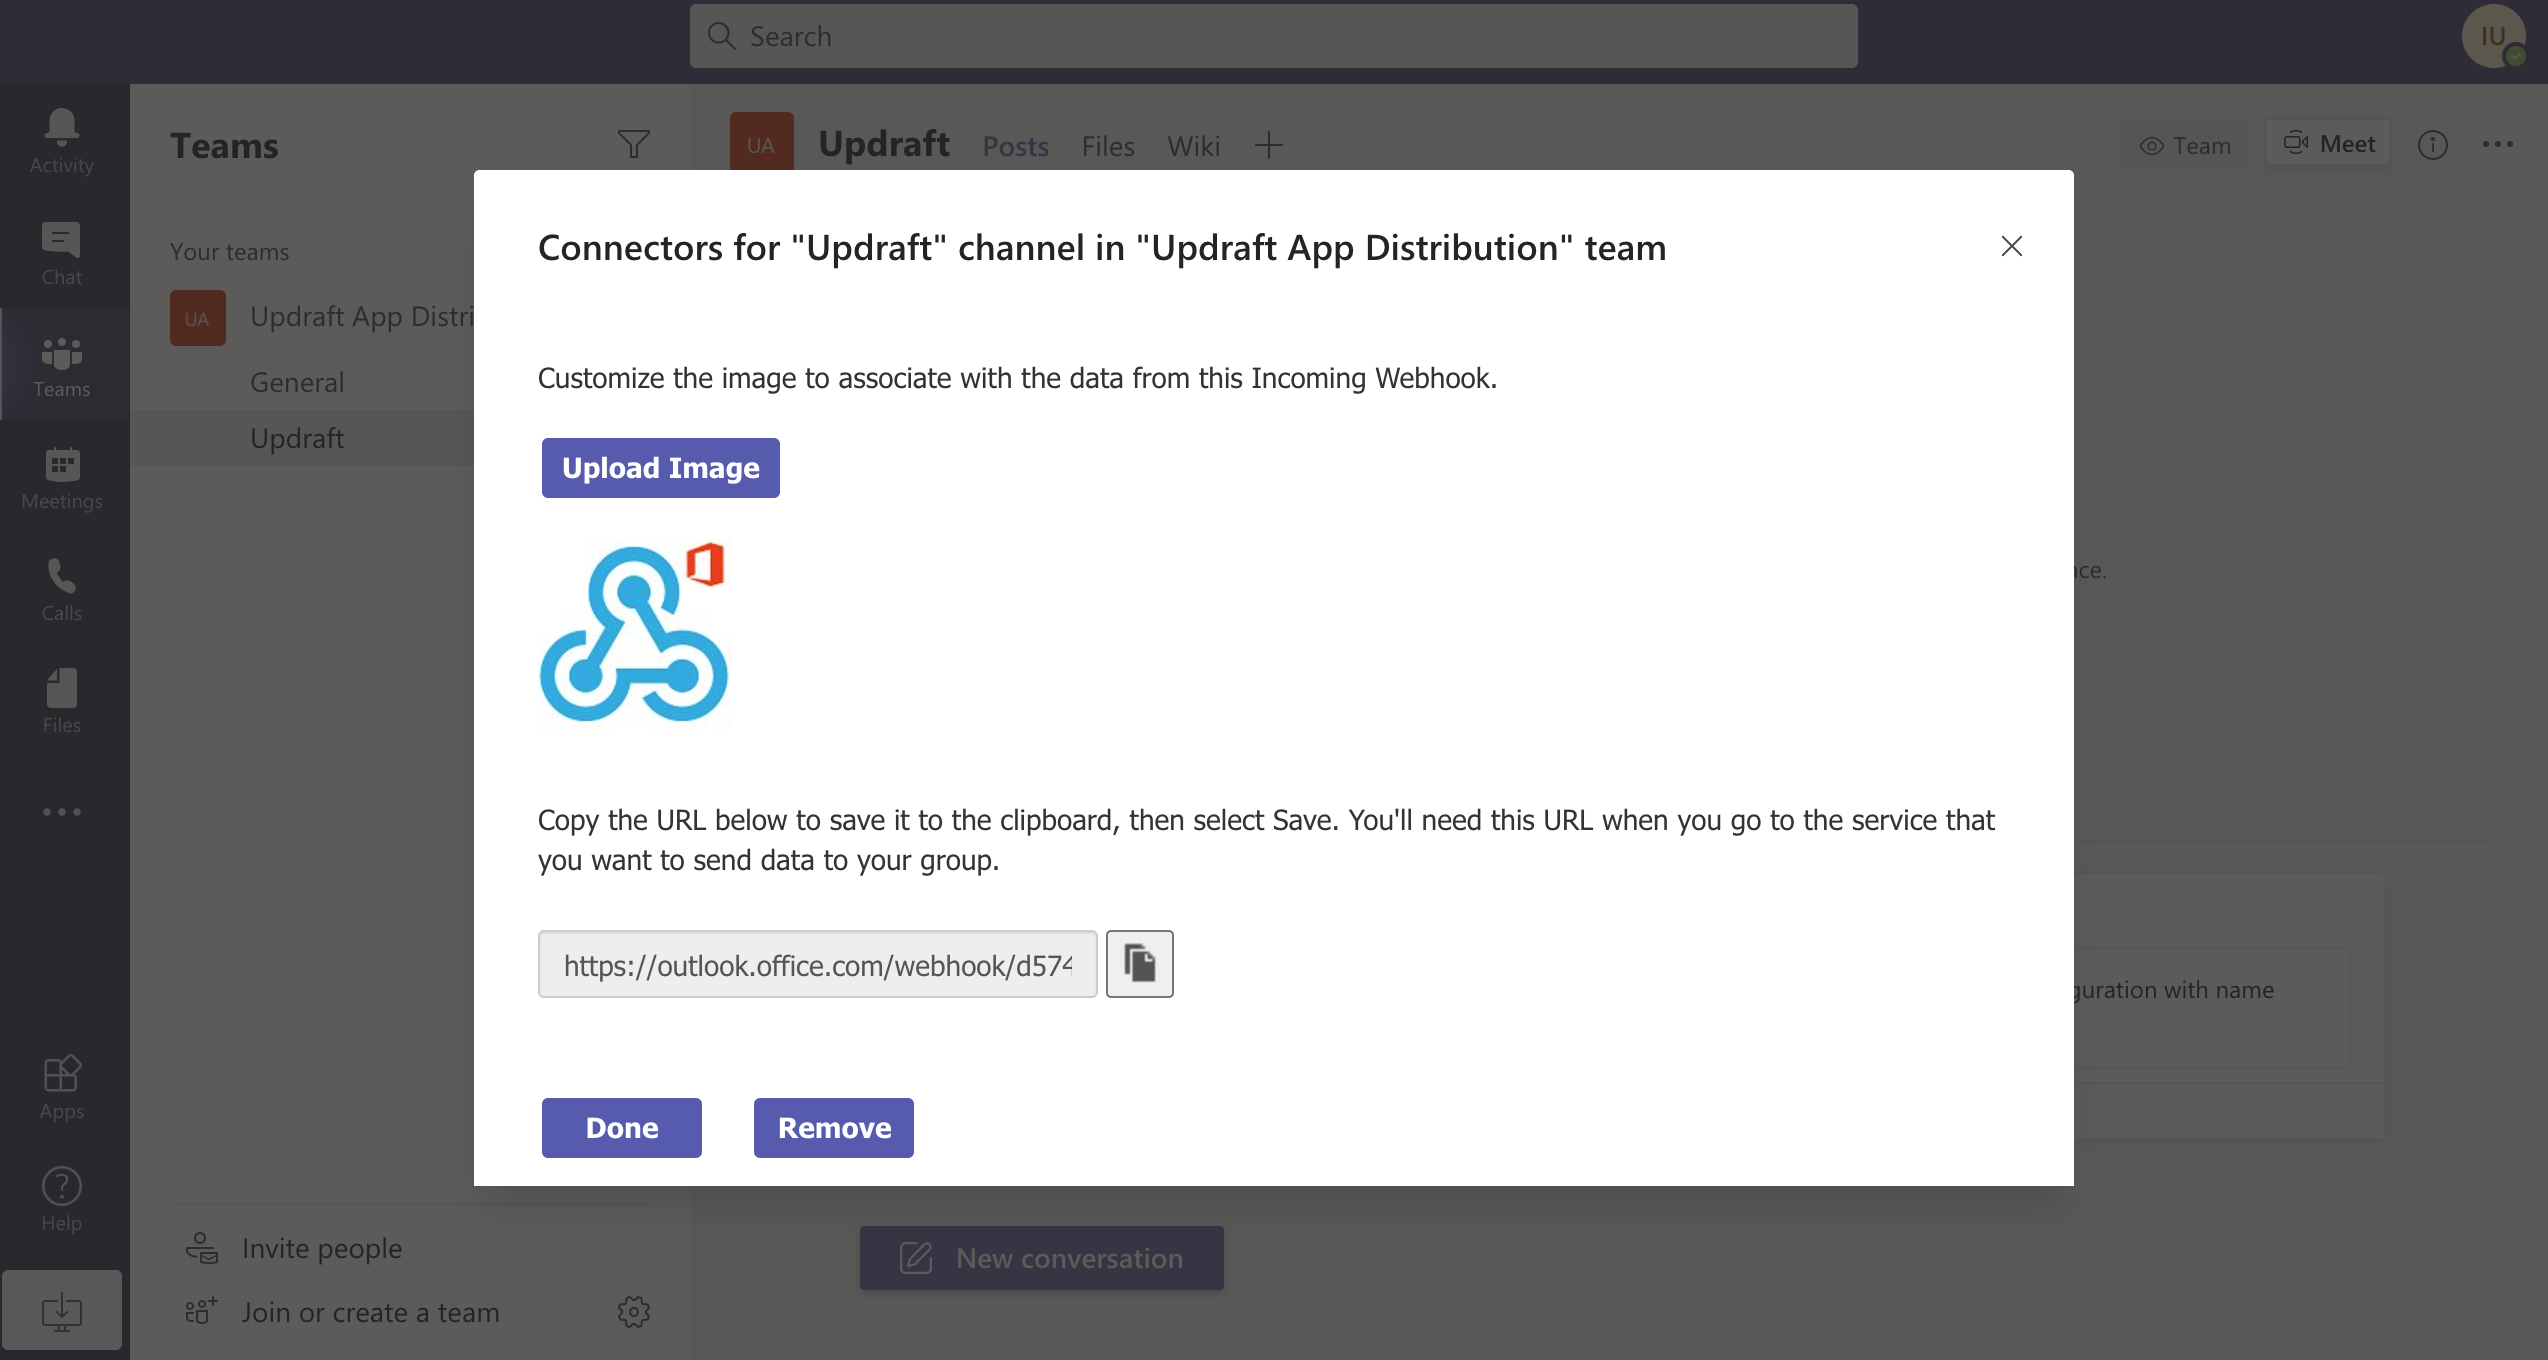Click the Your teams label
Image resolution: width=2548 pixels, height=1360 pixels.
[x=230, y=252]
